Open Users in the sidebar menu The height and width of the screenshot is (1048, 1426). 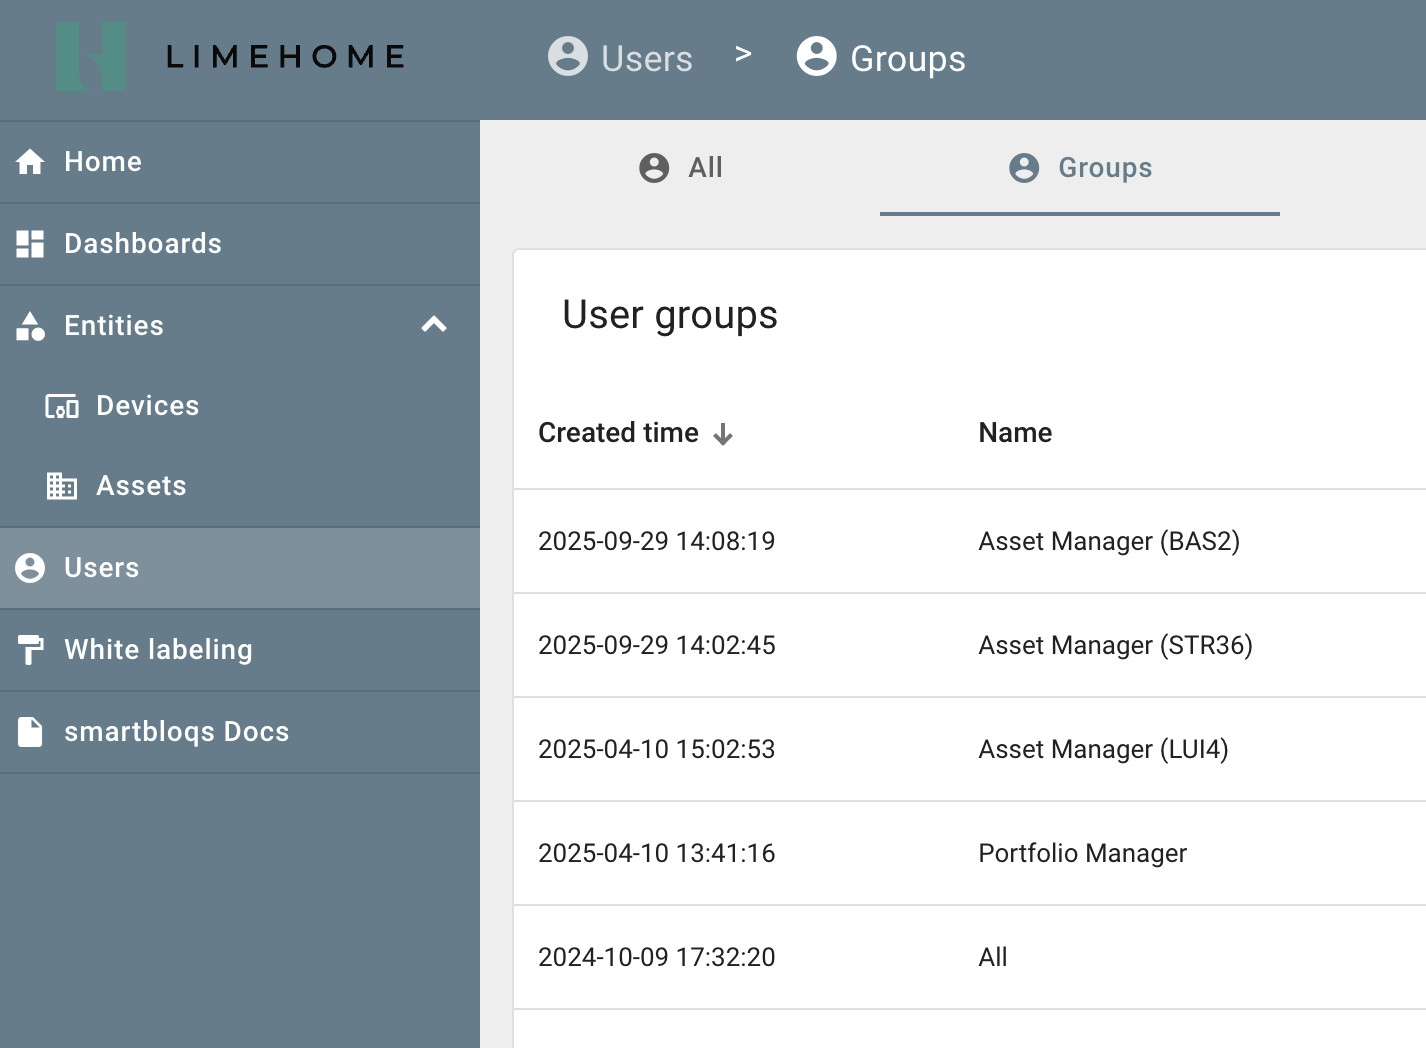pyautogui.click(x=102, y=568)
